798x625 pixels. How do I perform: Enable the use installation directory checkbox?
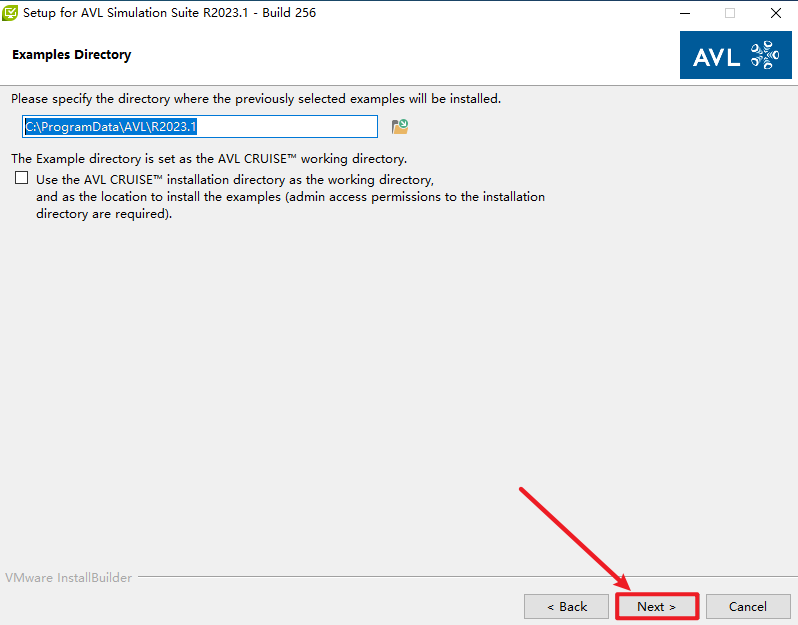pos(22,178)
